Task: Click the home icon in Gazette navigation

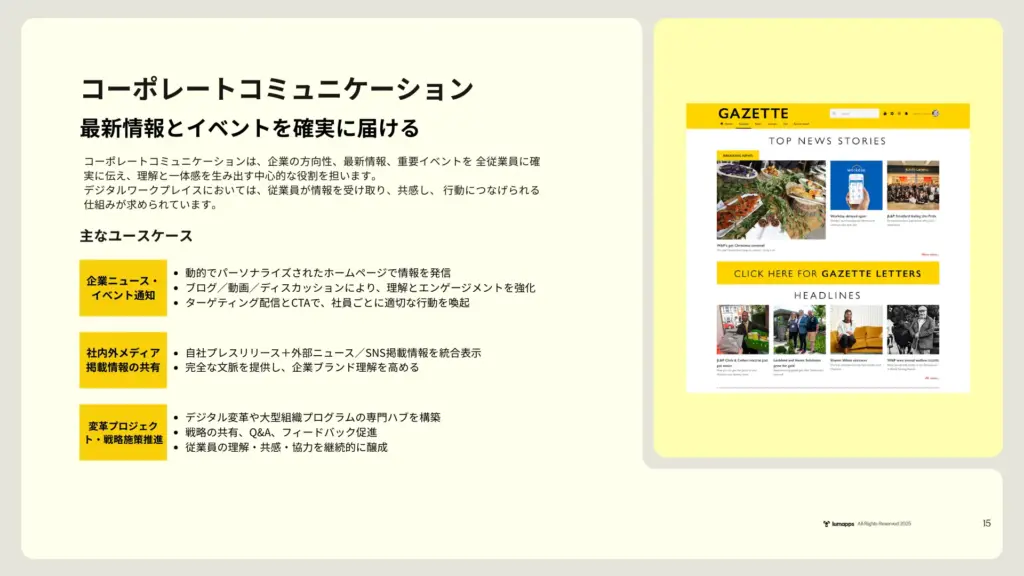Action: 723,125
